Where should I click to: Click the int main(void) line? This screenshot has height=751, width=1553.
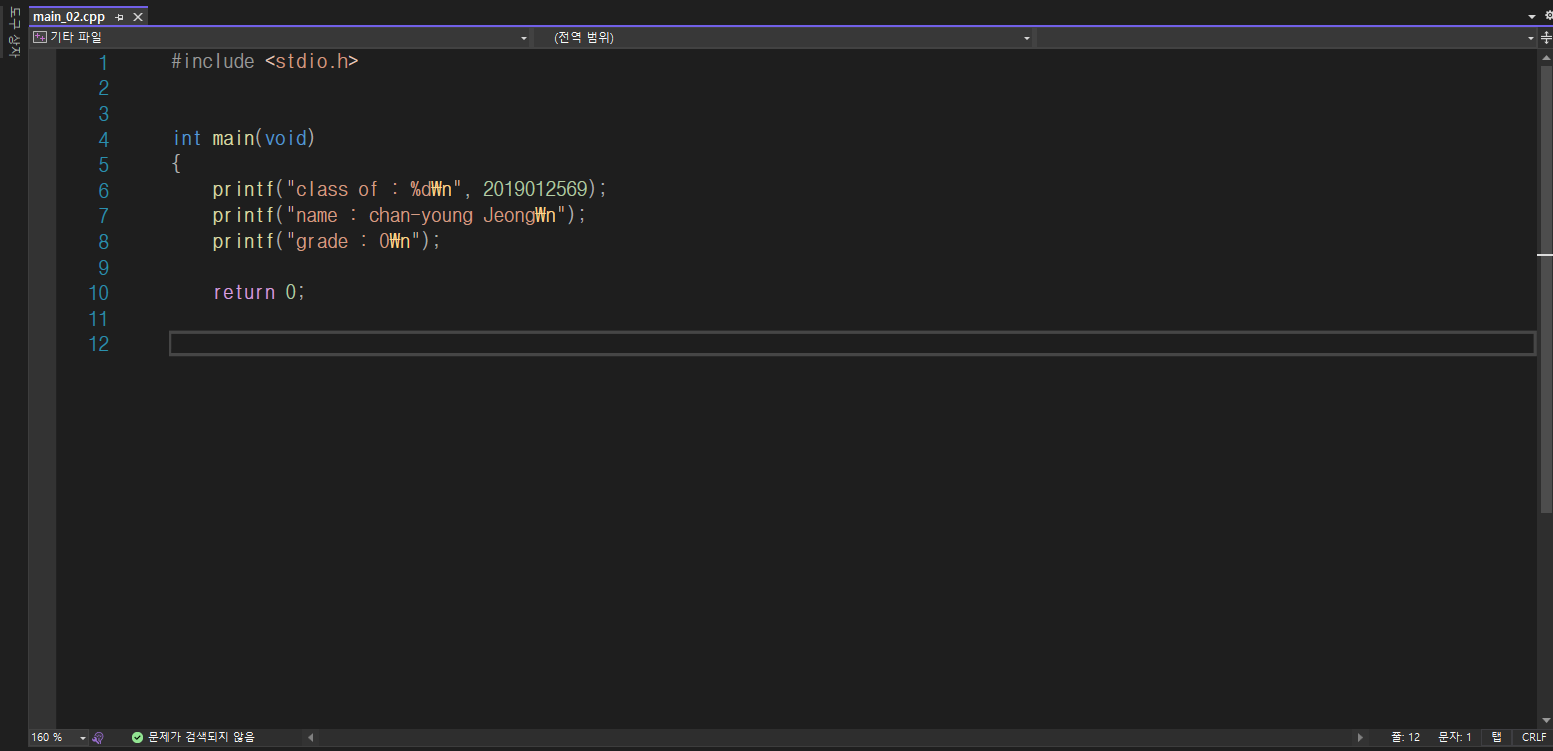click(244, 138)
